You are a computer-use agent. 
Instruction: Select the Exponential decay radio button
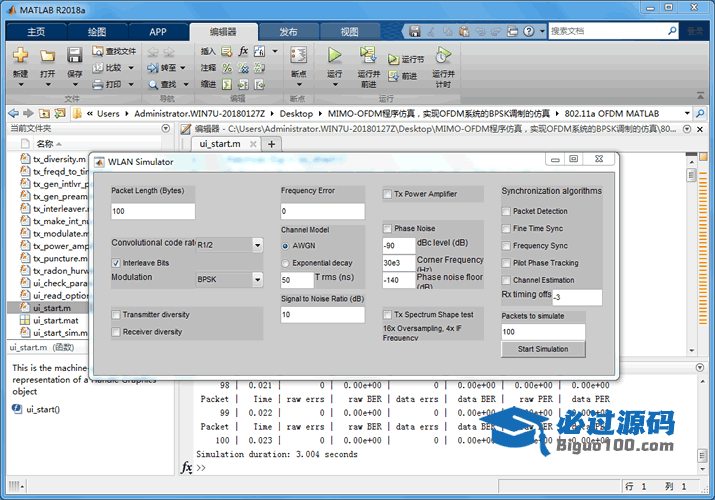coord(286,262)
